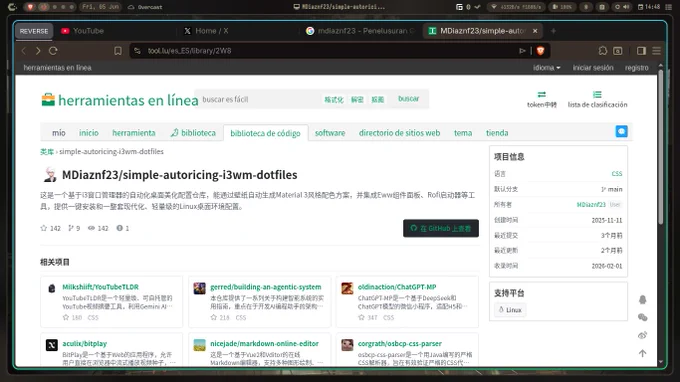Open corgrath/osbcp-css-parser project link
The height and width of the screenshot is (382, 680).
tap(400, 344)
